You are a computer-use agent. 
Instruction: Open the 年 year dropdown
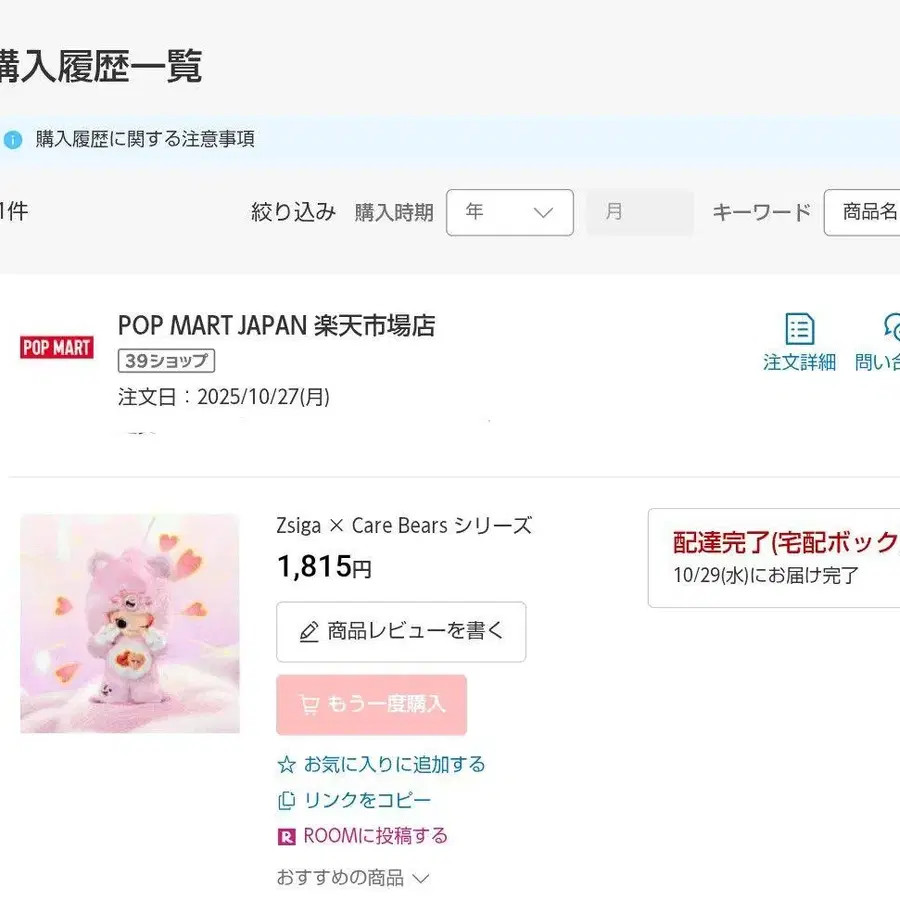pyautogui.click(x=509, y=212)
